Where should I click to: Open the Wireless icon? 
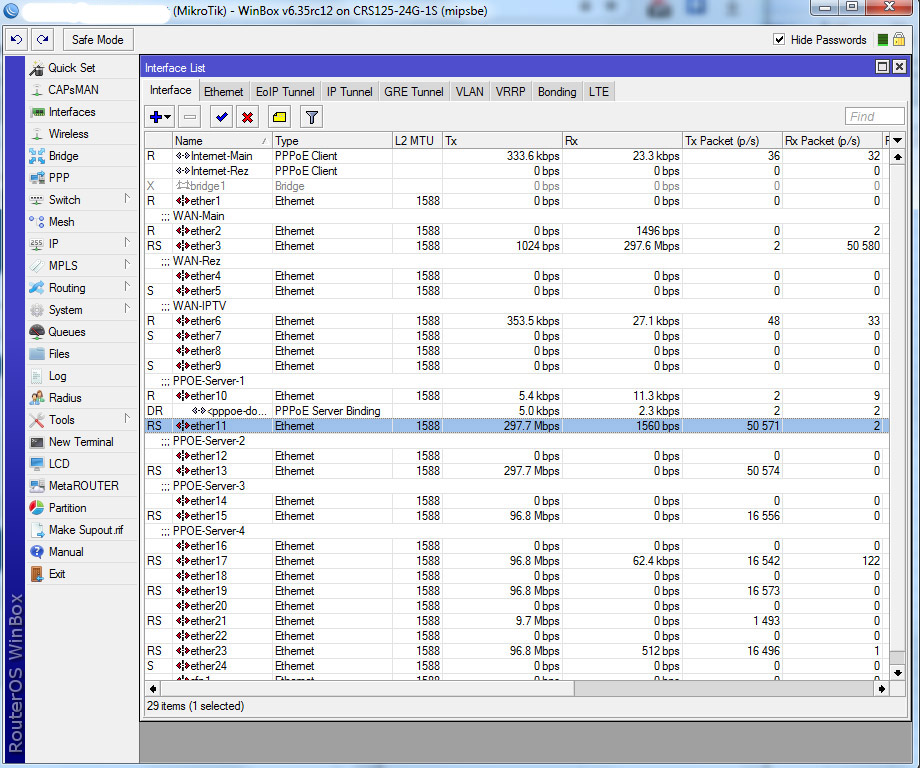point(36,134)
